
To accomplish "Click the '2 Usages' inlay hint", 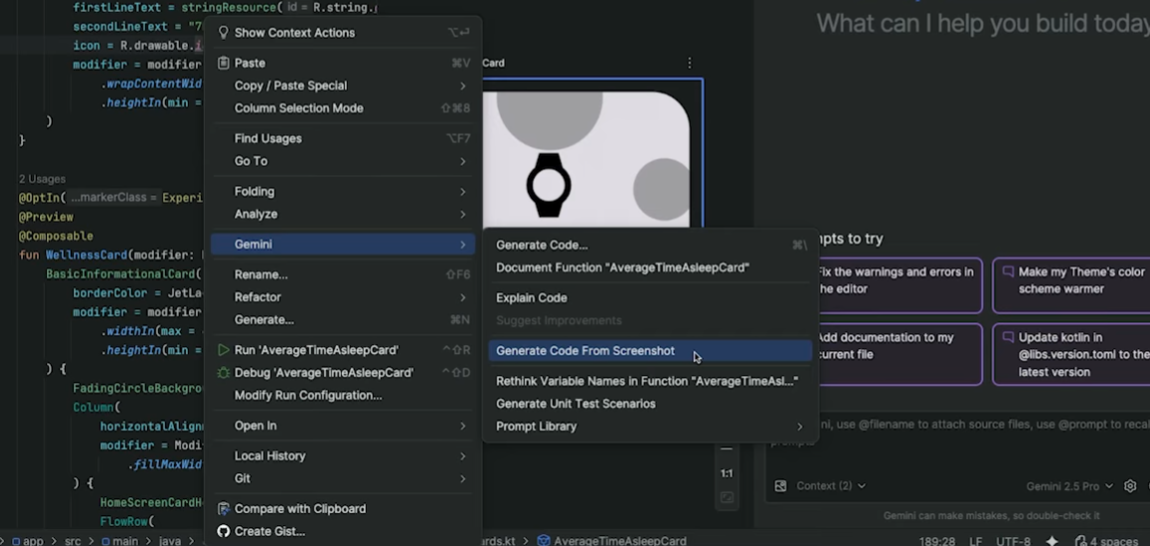I will point(42,179).
